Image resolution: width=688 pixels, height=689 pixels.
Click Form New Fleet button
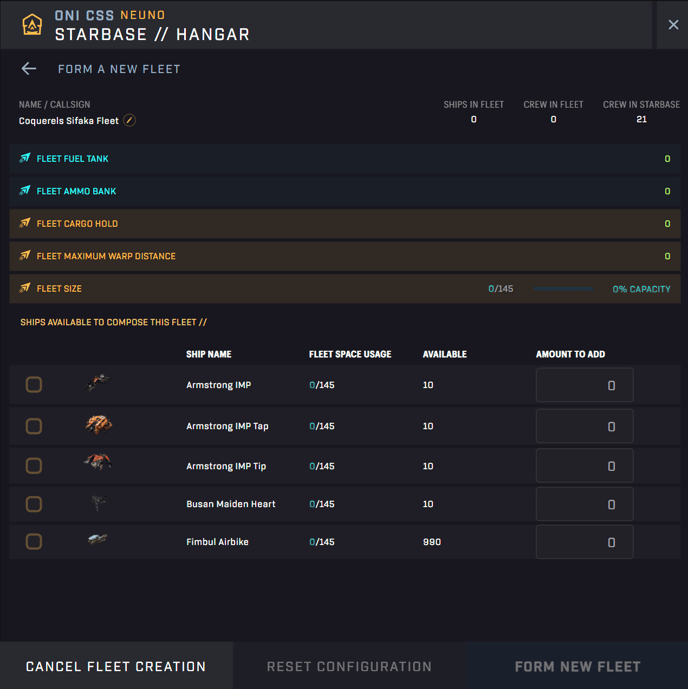tap(577, 666)
